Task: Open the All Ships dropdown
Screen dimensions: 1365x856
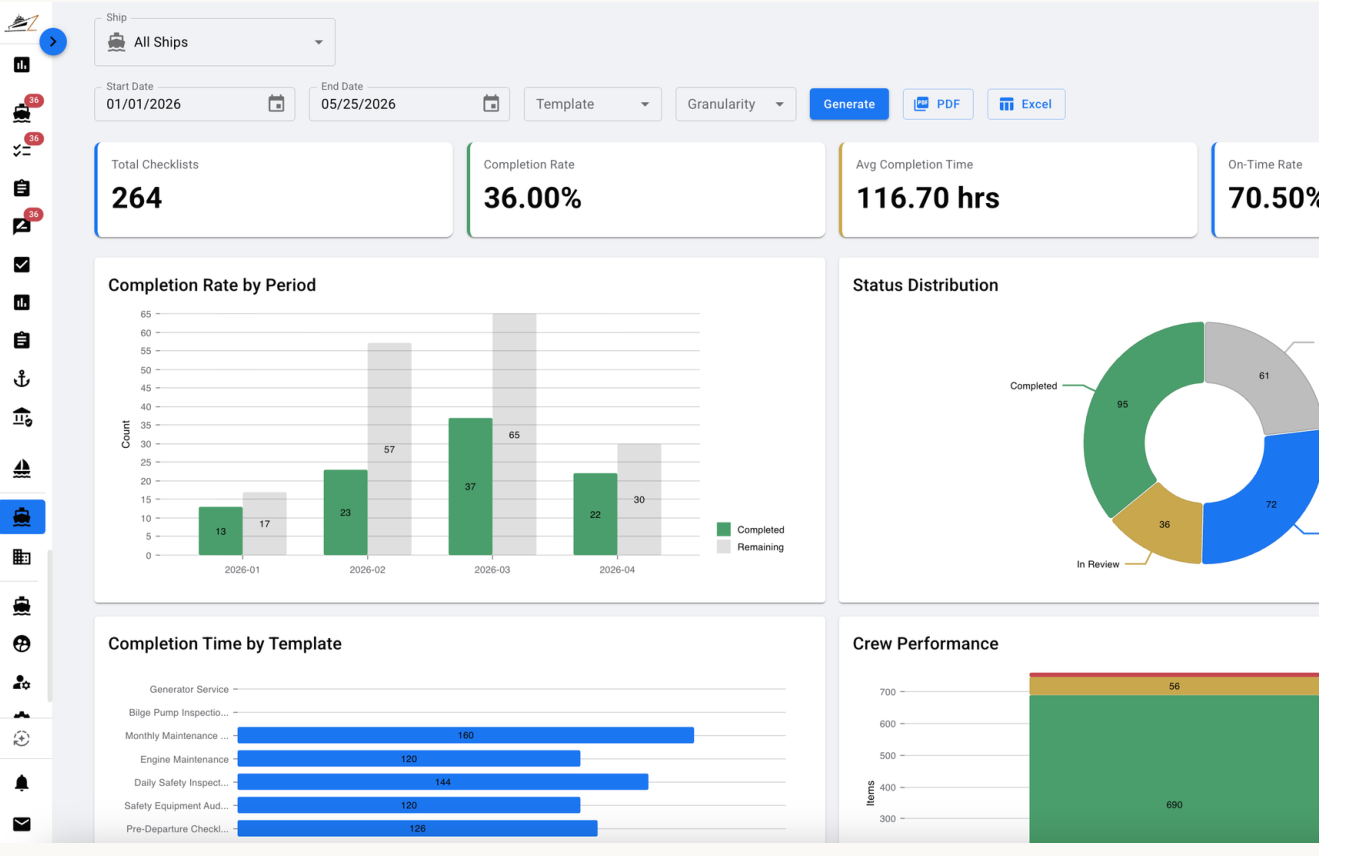Action: click(215, 42)
